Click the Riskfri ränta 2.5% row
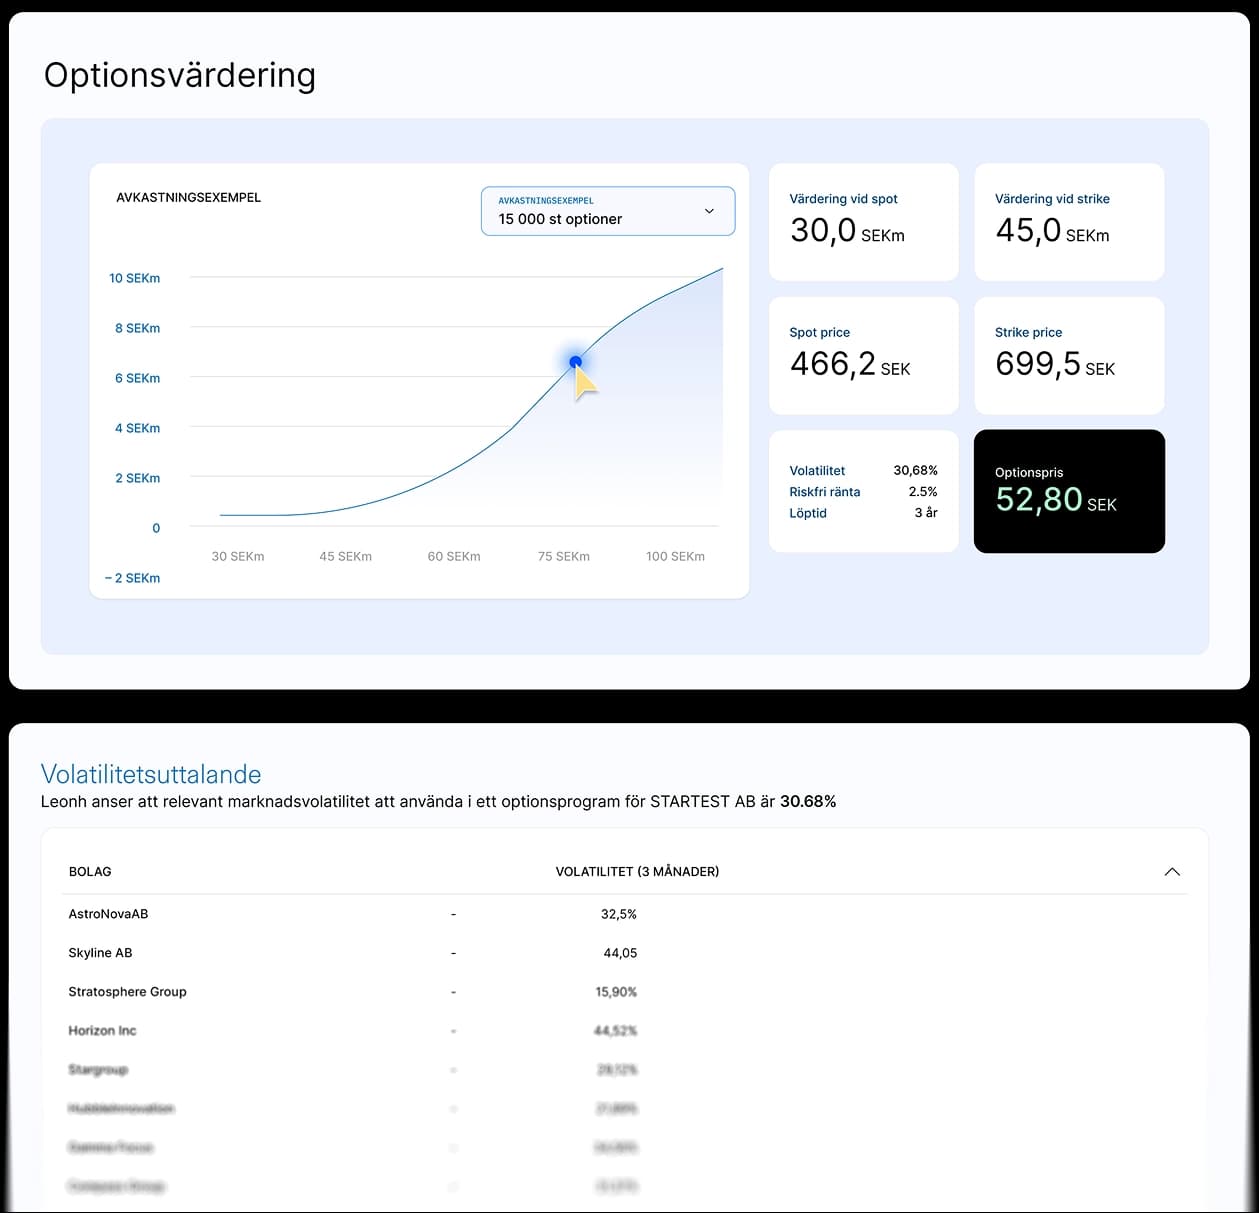Image resolution: width=1259 pixels, height=1213 pixels. 863,492
